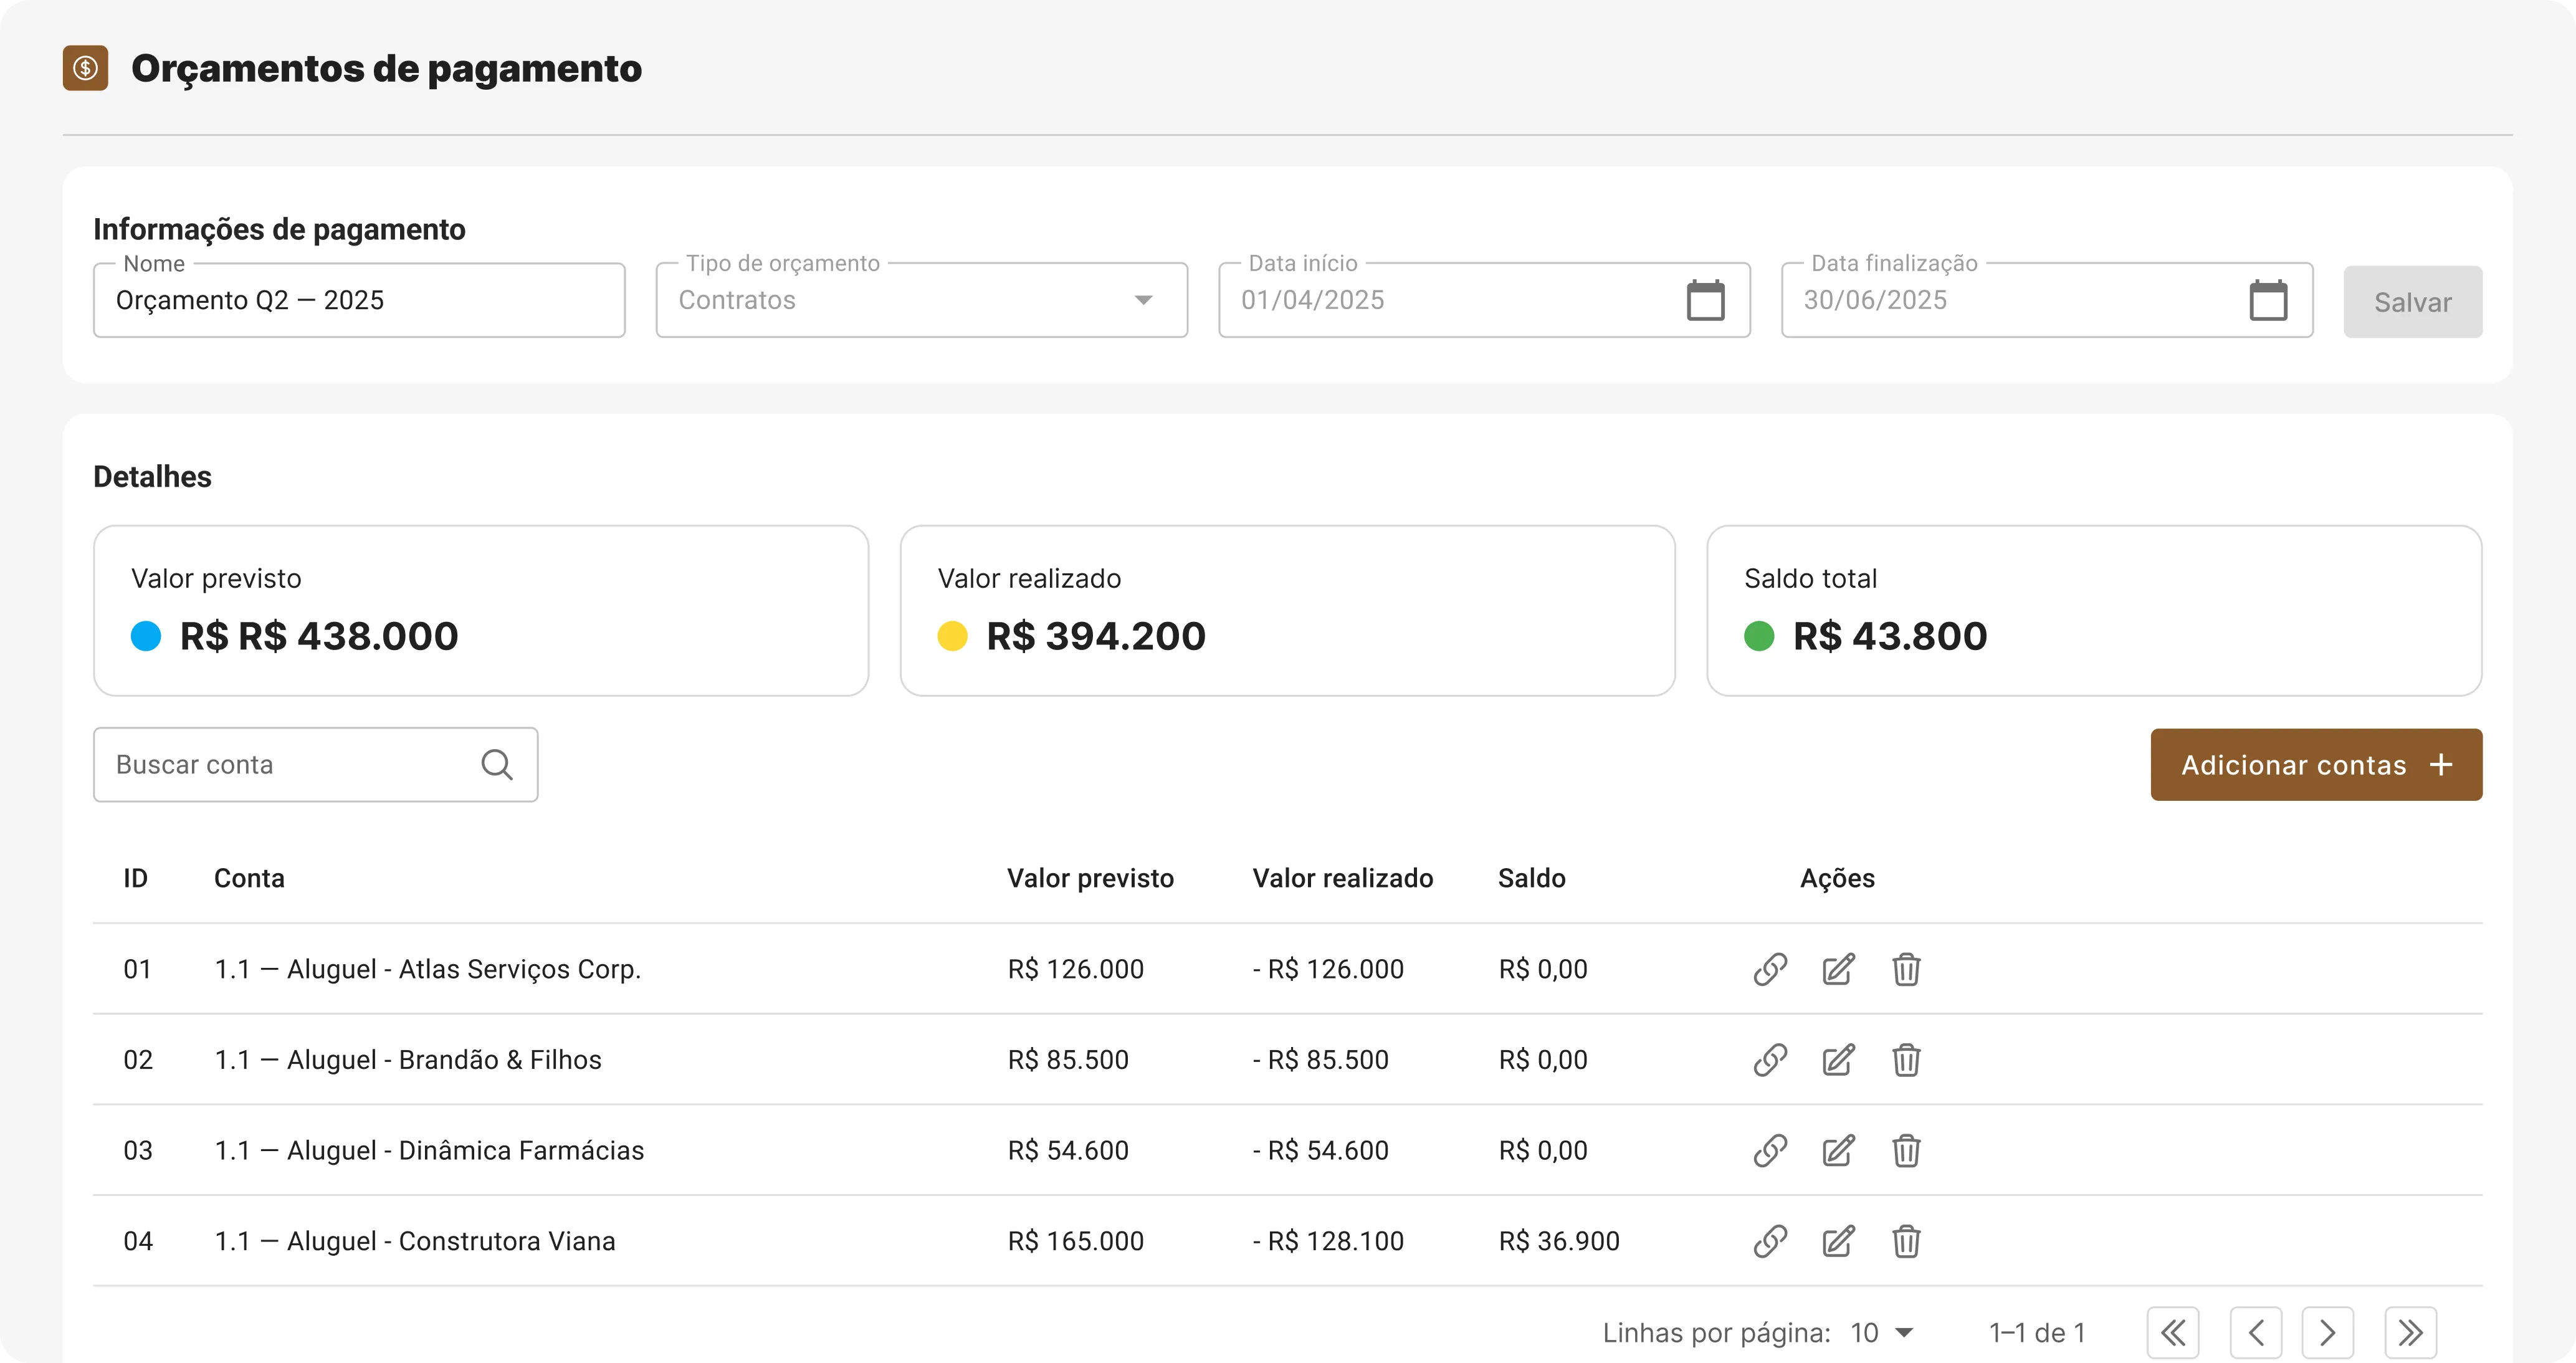Viewport: 2576px width, 1363px height.
Task: Click the Informações de pagamento heading
Action: tap(279, 229)
